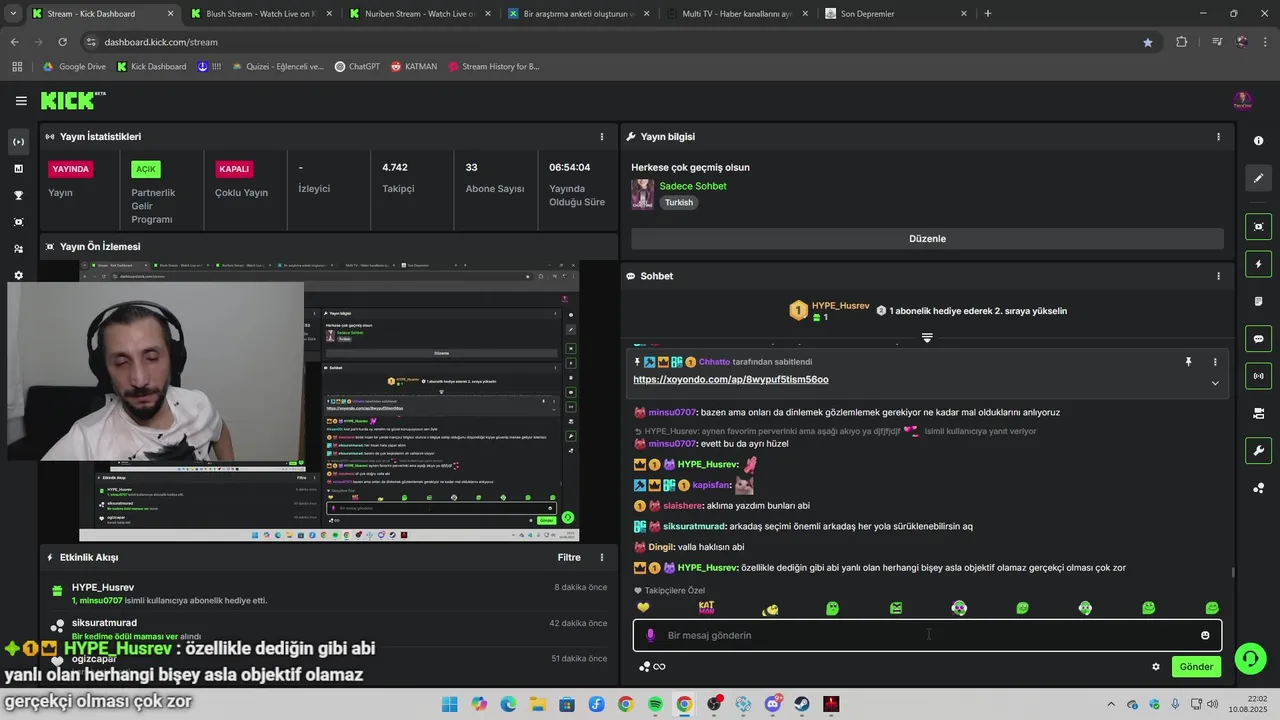
Task: Open the Stream section in left sidebar
Action: (x=18, y=142)
